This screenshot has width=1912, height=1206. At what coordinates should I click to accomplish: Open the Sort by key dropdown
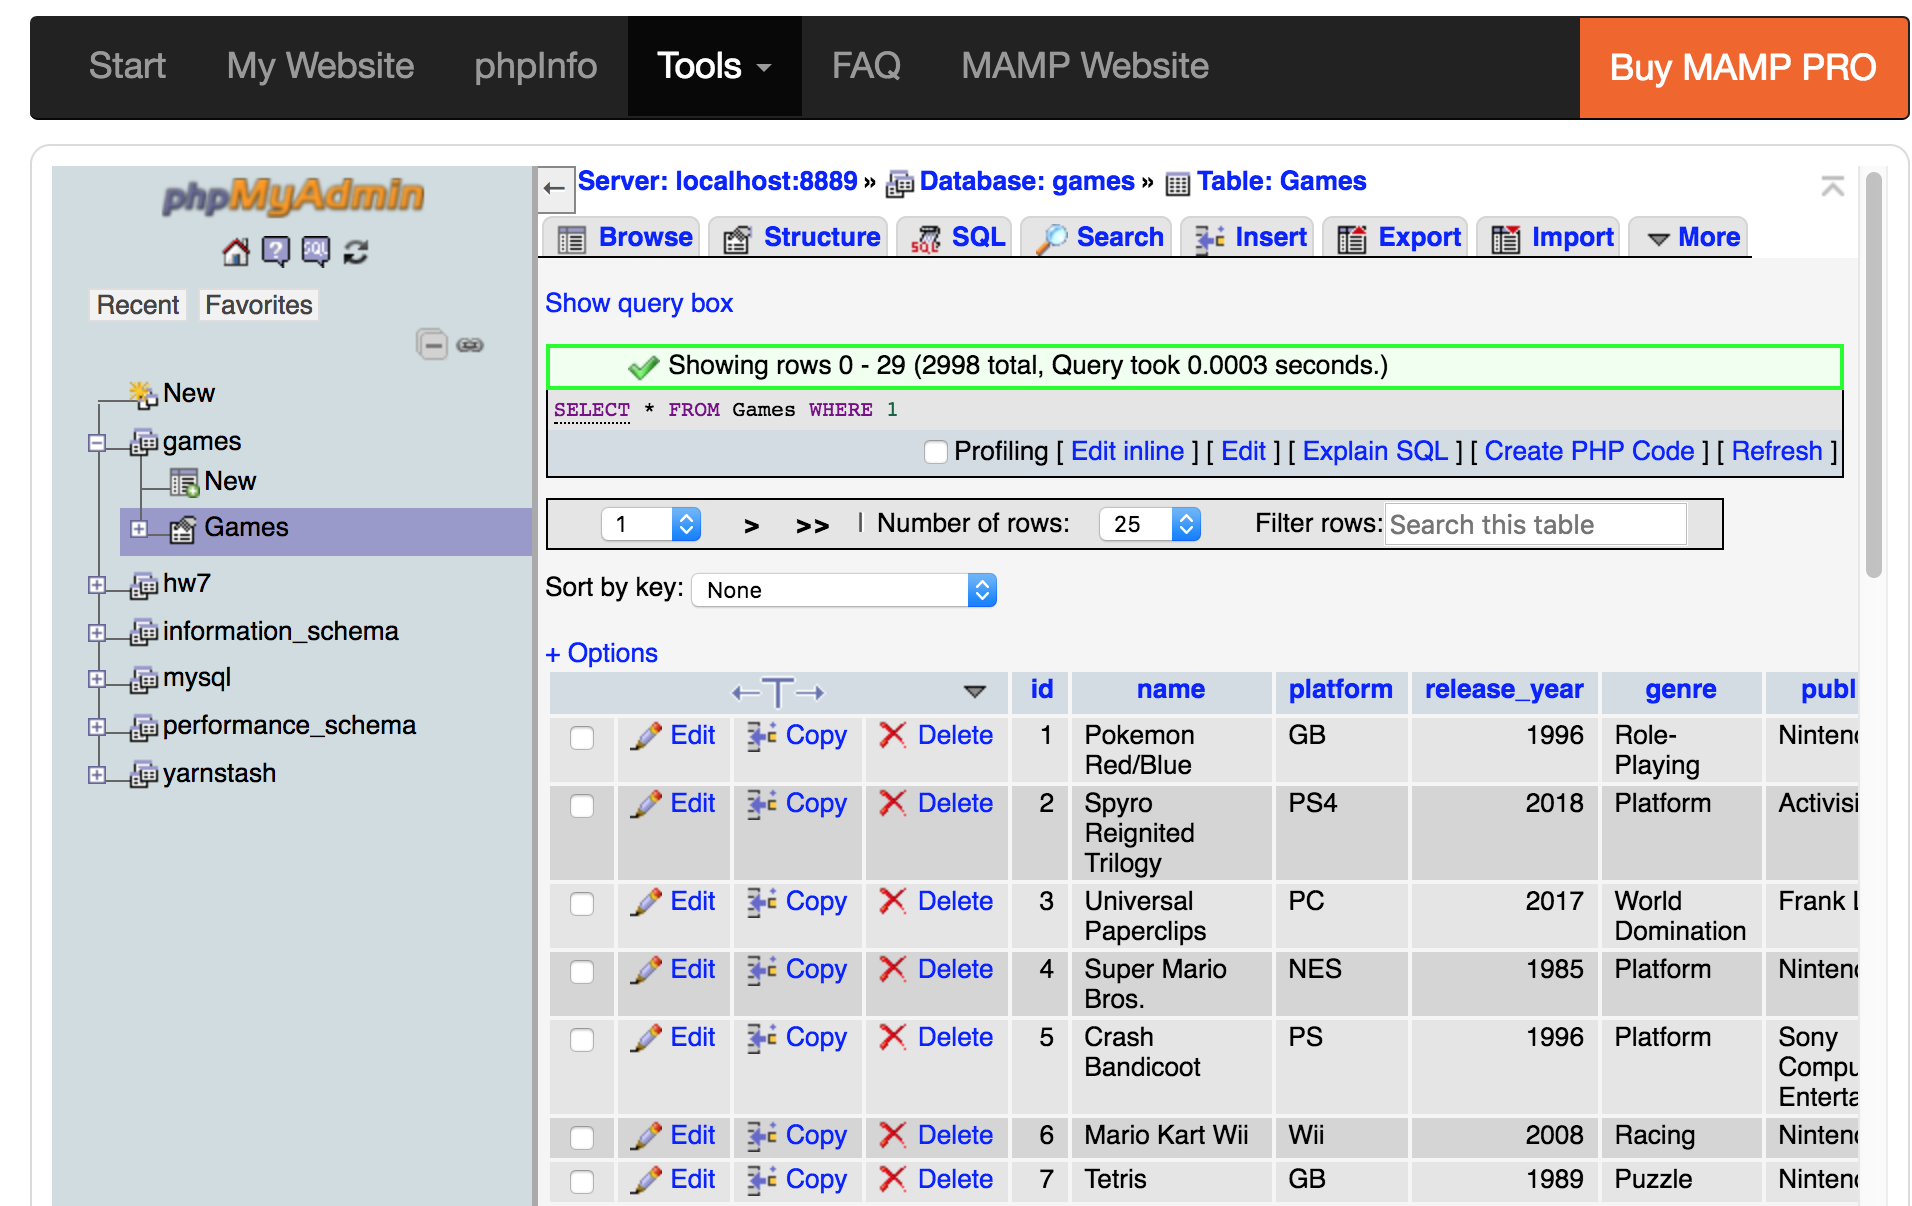coord(843,590)
